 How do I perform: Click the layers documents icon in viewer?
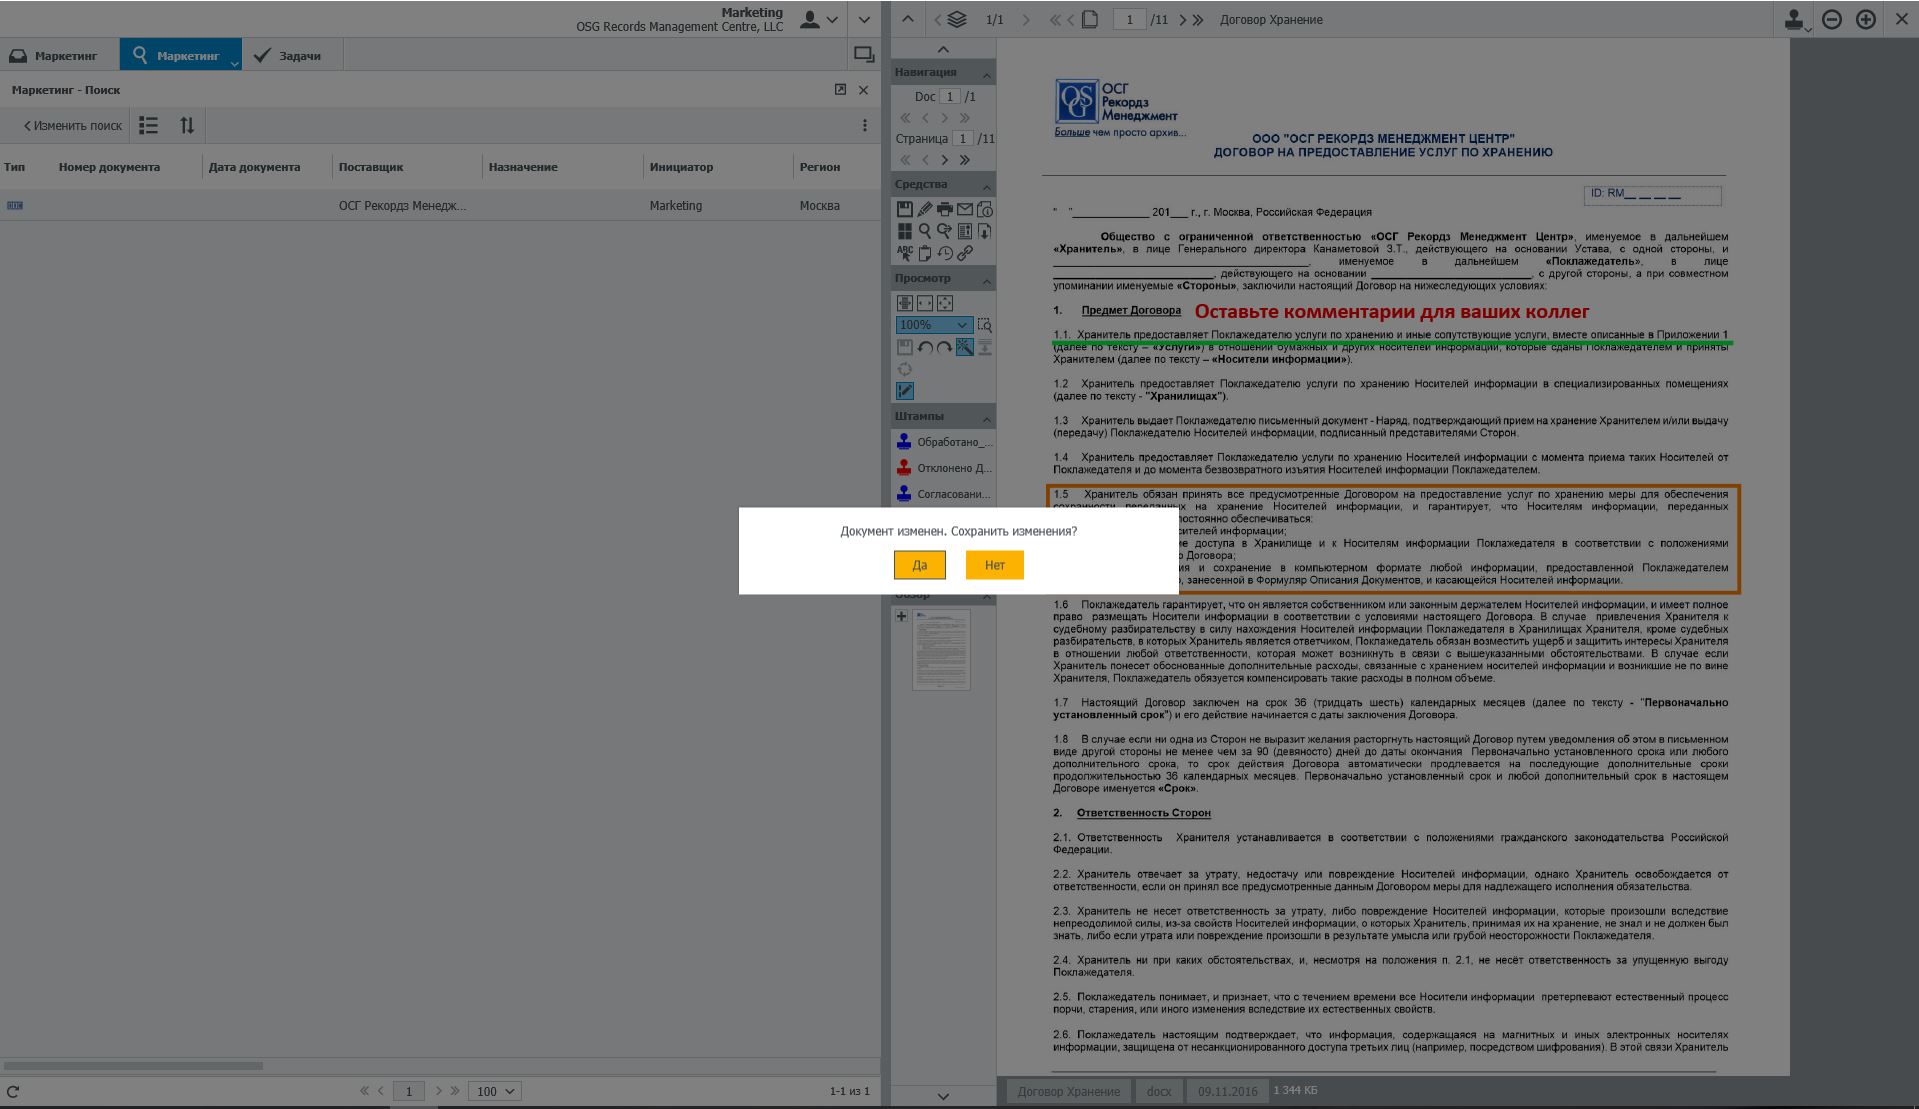957,19
